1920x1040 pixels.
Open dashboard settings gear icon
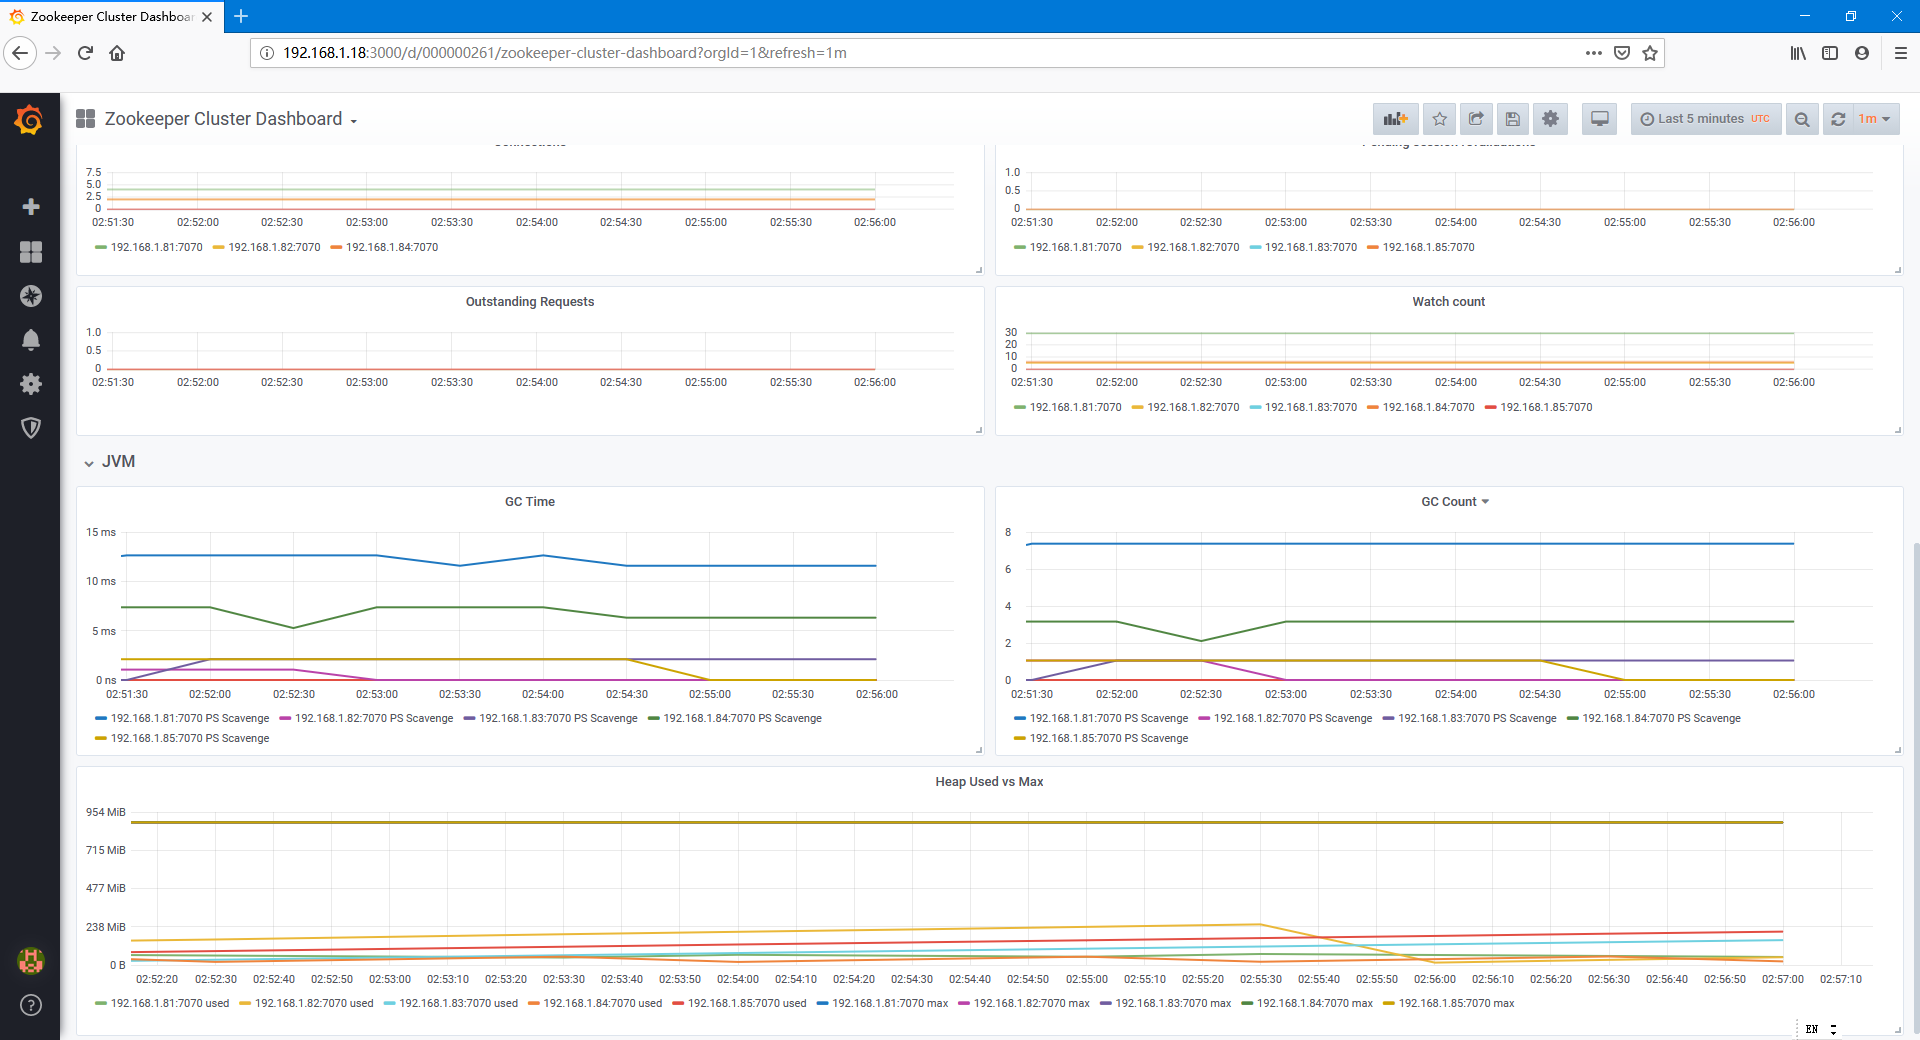[1550, 119]
